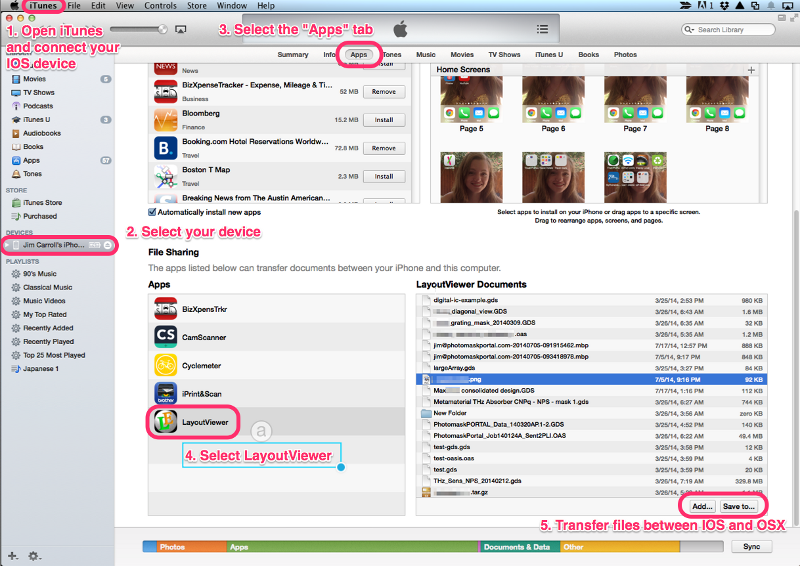800x566 pixels.
Task: Open the Controls menu
Action: click(160, 6)
